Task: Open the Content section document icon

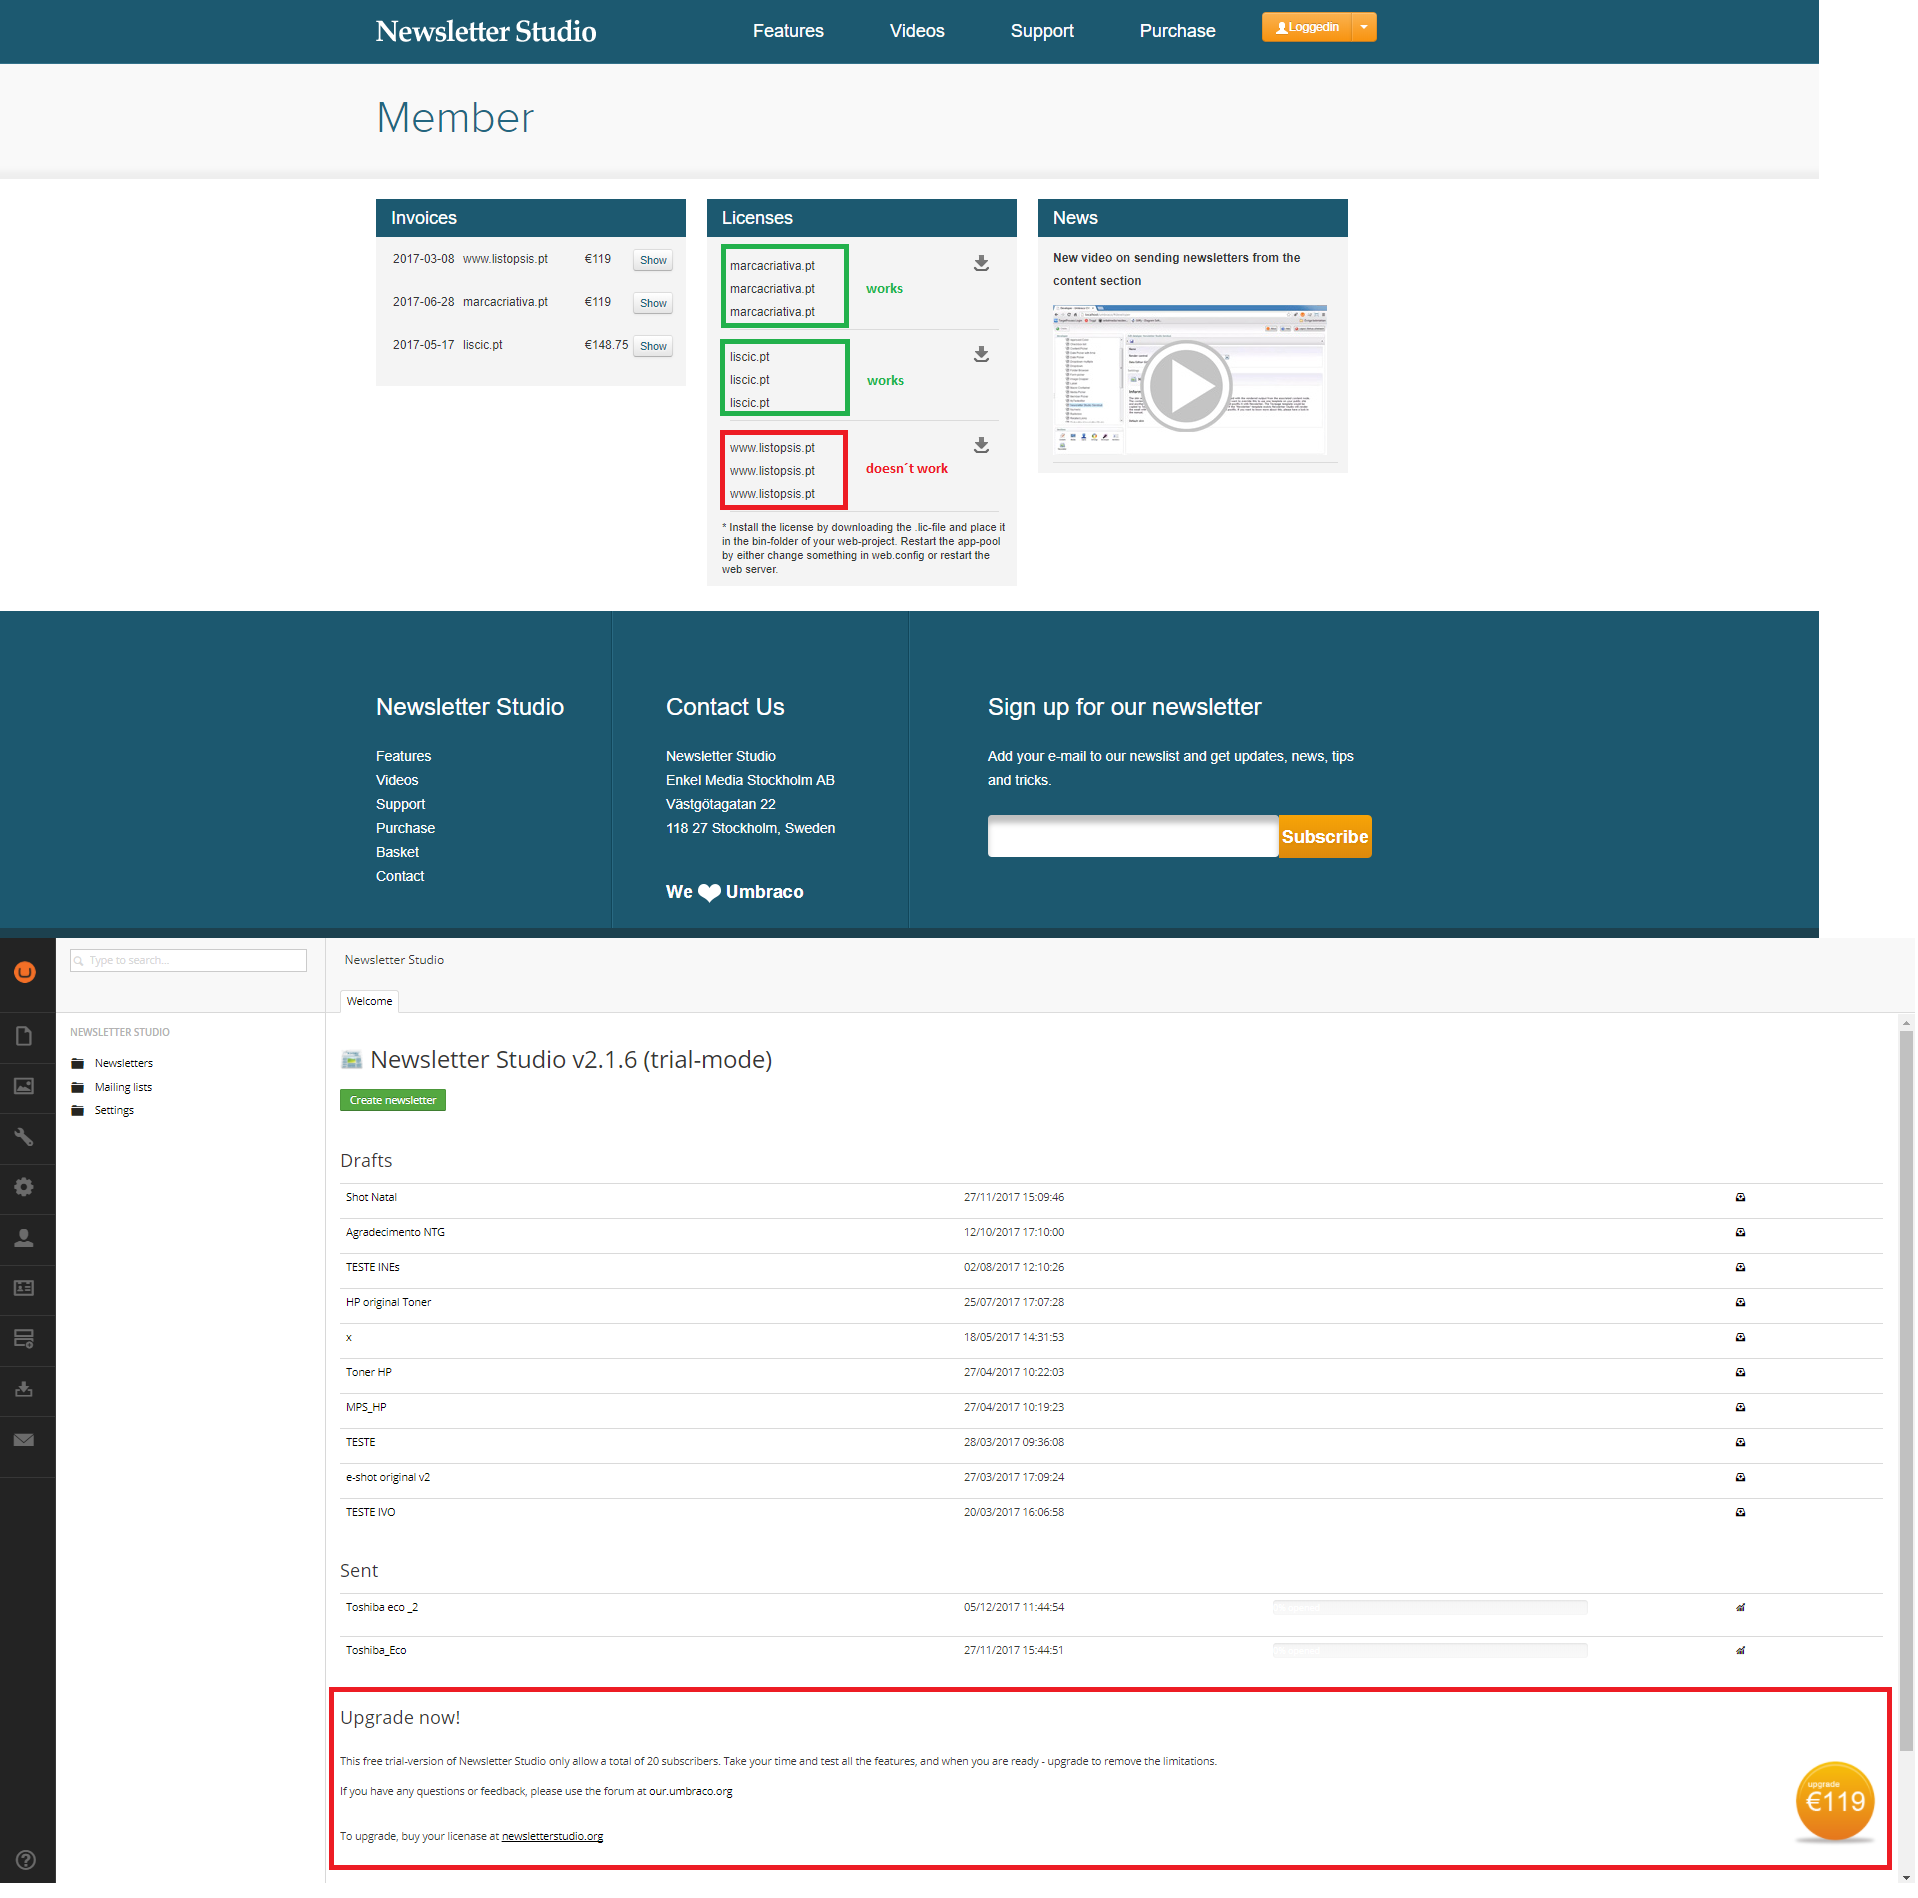Action: pyautogui.click(x=25, y=1036)
